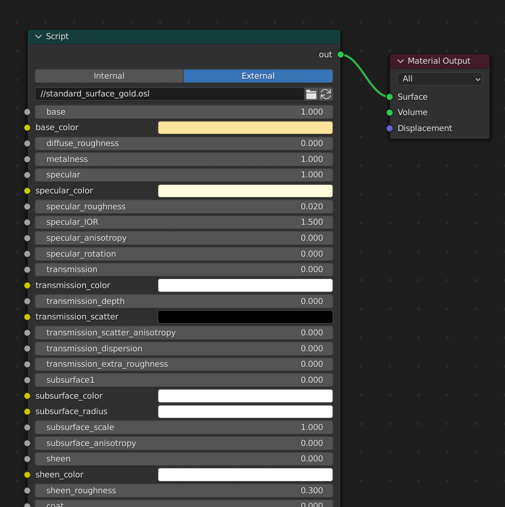Click the subsurface_scale value field
Screen dimensions: 505x507
pyautogui.click(x=184, y=427)
